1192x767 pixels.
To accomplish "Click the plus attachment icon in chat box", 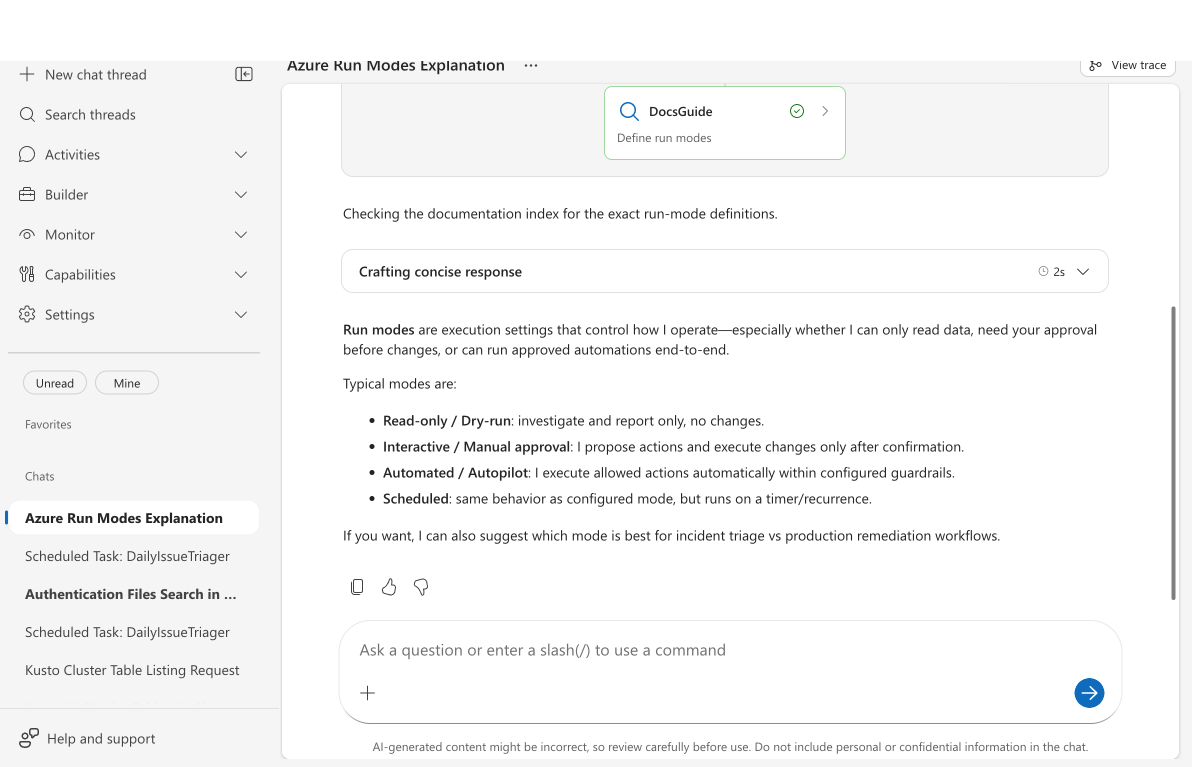I will pos(368,693).
